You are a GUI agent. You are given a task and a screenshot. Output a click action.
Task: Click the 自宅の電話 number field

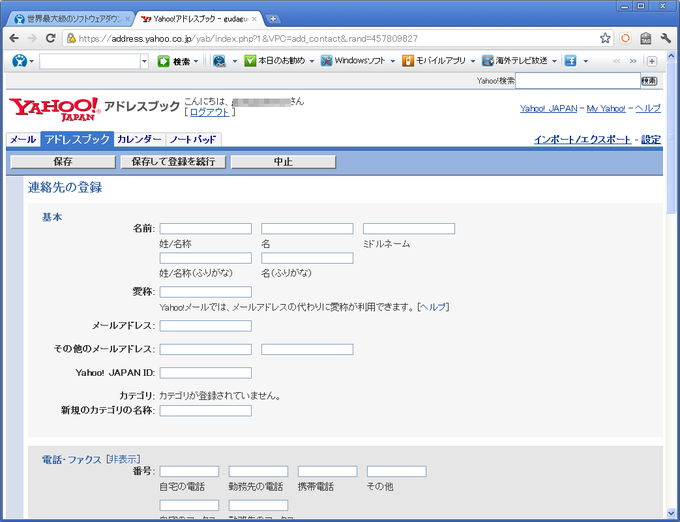[189, 471]
